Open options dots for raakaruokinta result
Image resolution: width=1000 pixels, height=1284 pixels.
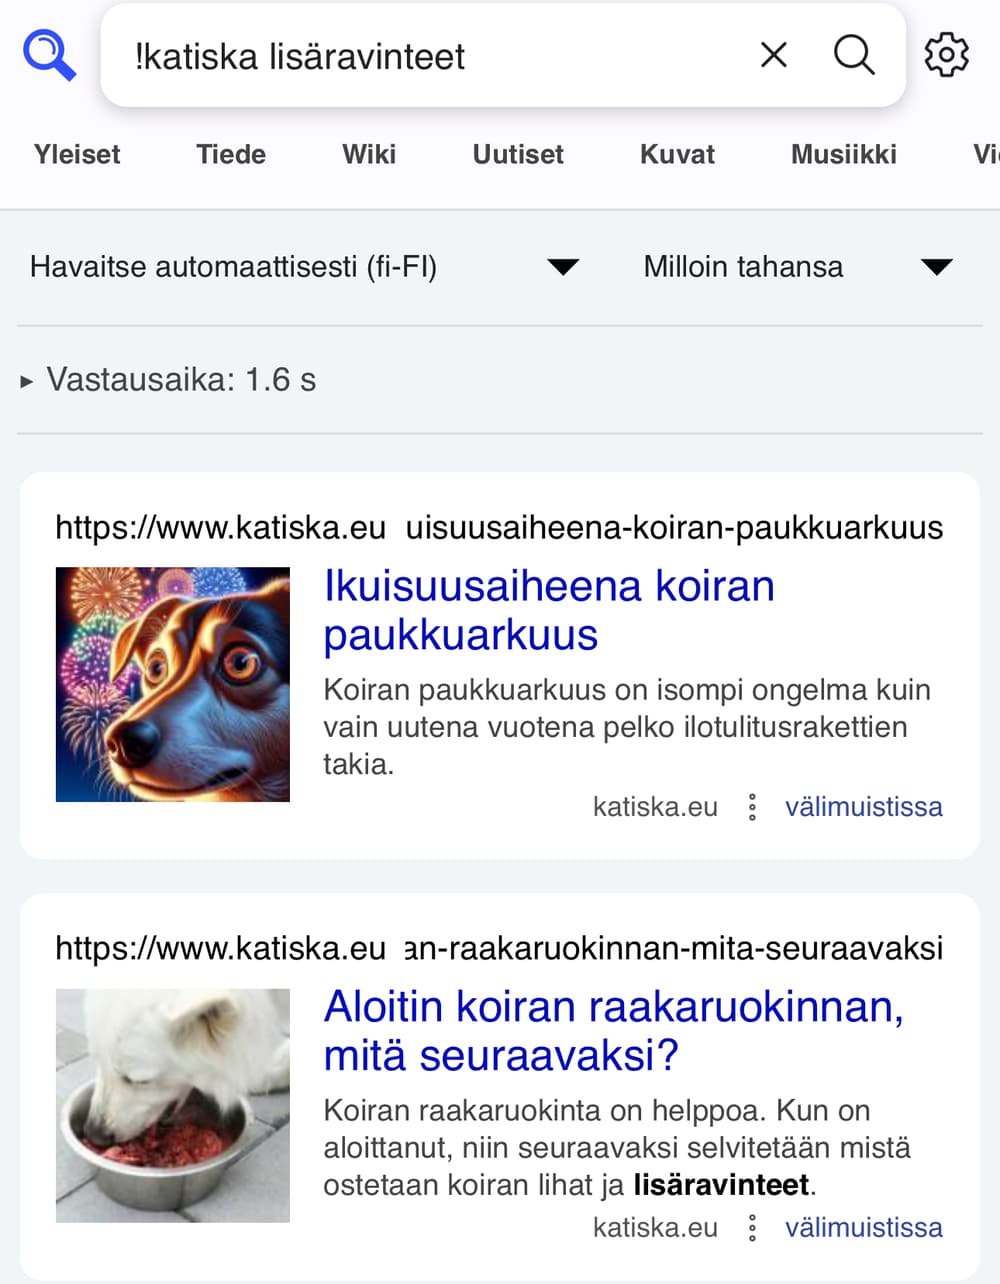[752, 1228]
